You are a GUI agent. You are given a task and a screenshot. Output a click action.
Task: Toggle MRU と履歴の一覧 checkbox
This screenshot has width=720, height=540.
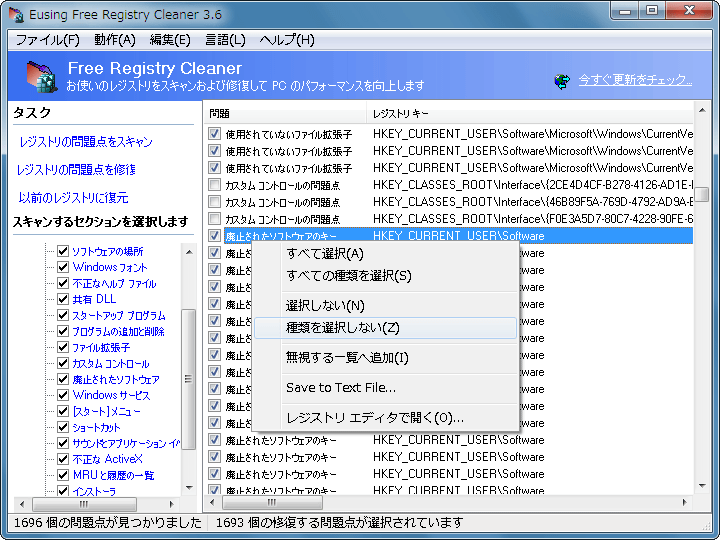pos(63,475)
